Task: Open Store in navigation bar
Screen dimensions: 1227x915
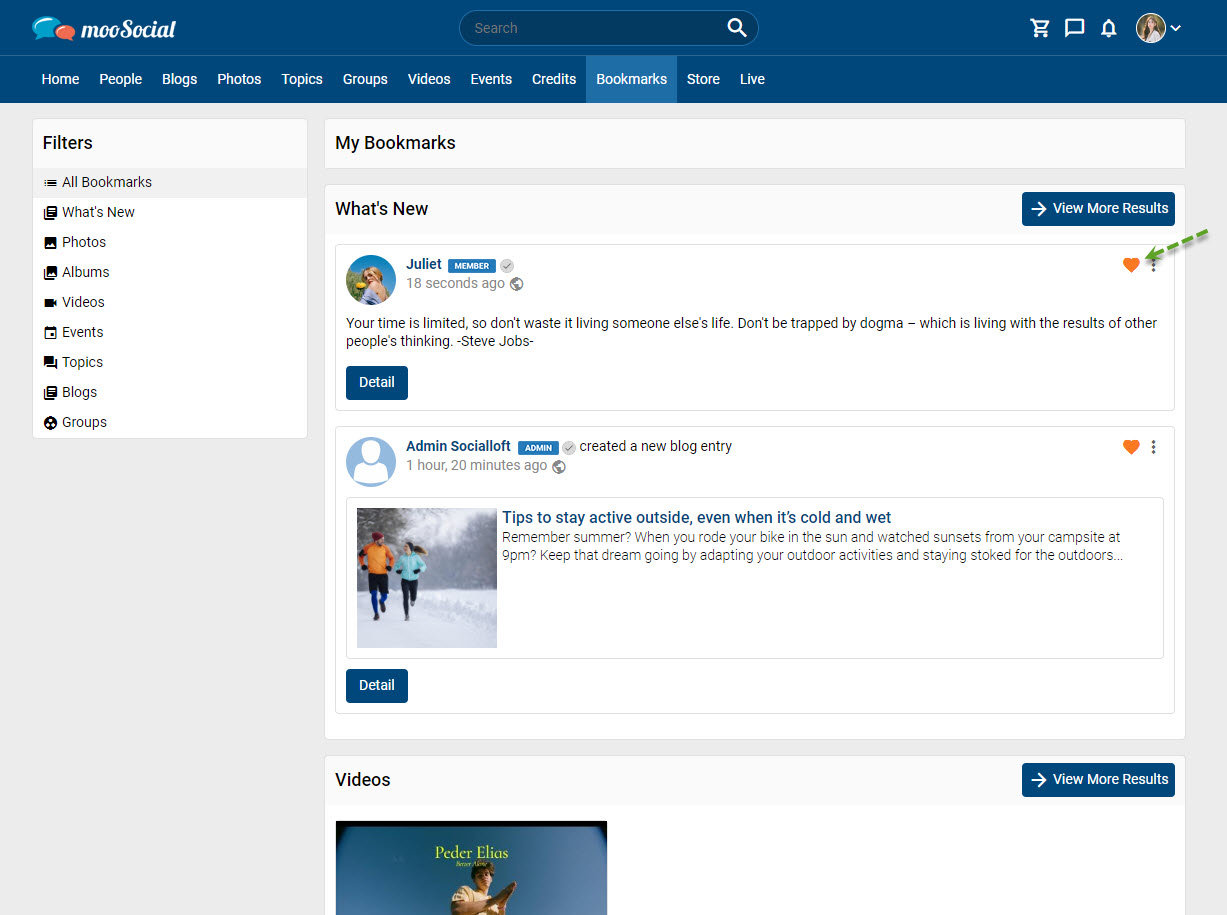Action: 703,79
